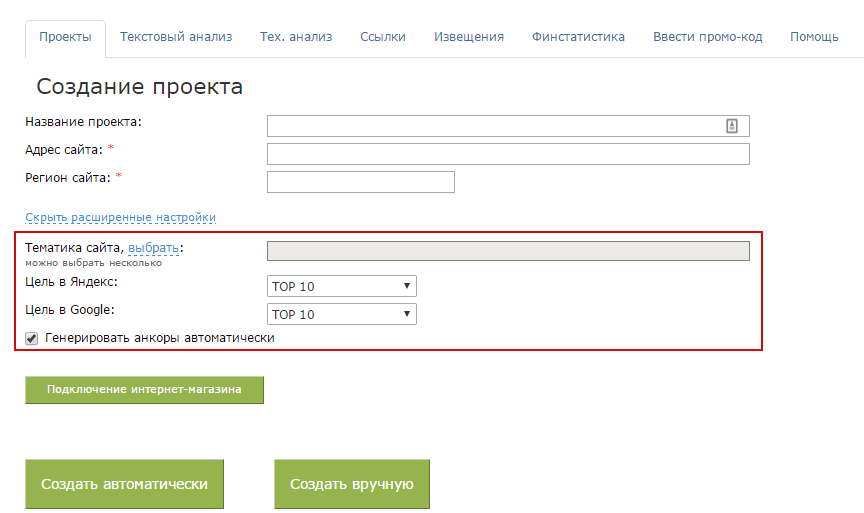Viewport: 864px width, 513px height.
Task: Open the 'Тех. анализ' tab
Action: click(x=296, y=37)
